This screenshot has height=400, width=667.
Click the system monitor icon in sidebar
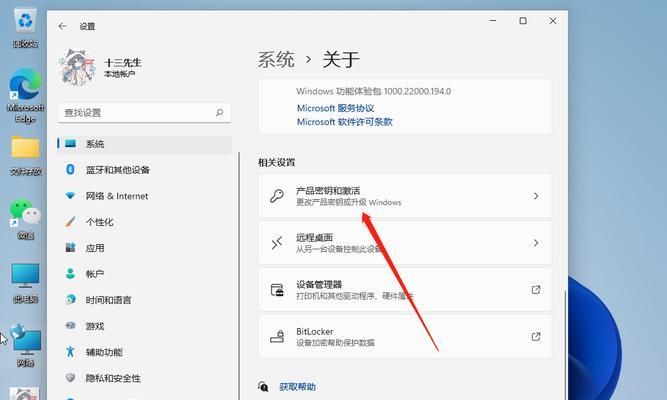click(x=70, y=143)
